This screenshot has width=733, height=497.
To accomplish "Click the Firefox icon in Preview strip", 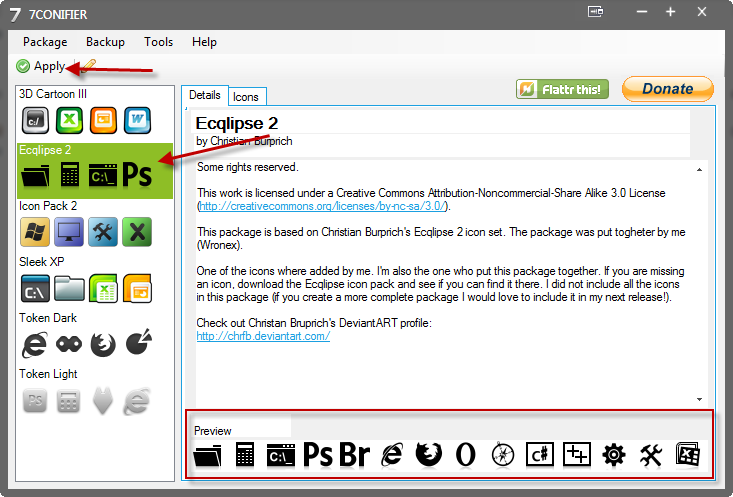I will 429,455.
